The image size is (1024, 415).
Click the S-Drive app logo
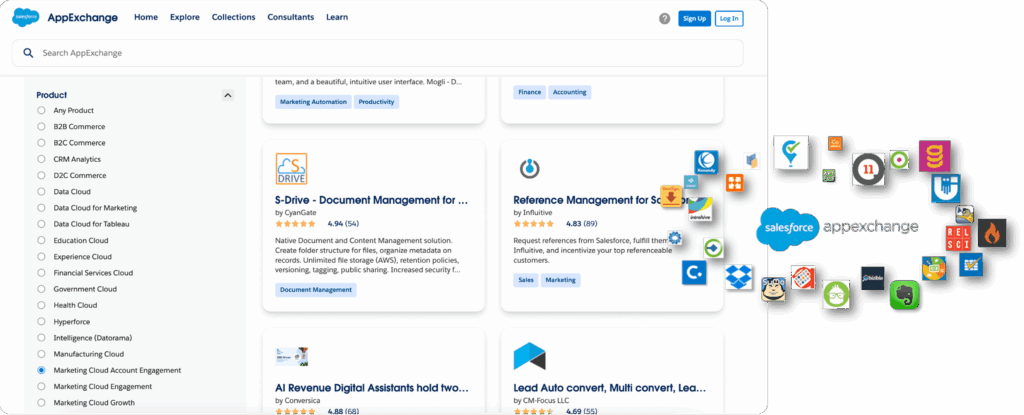(x=291, y=169)
